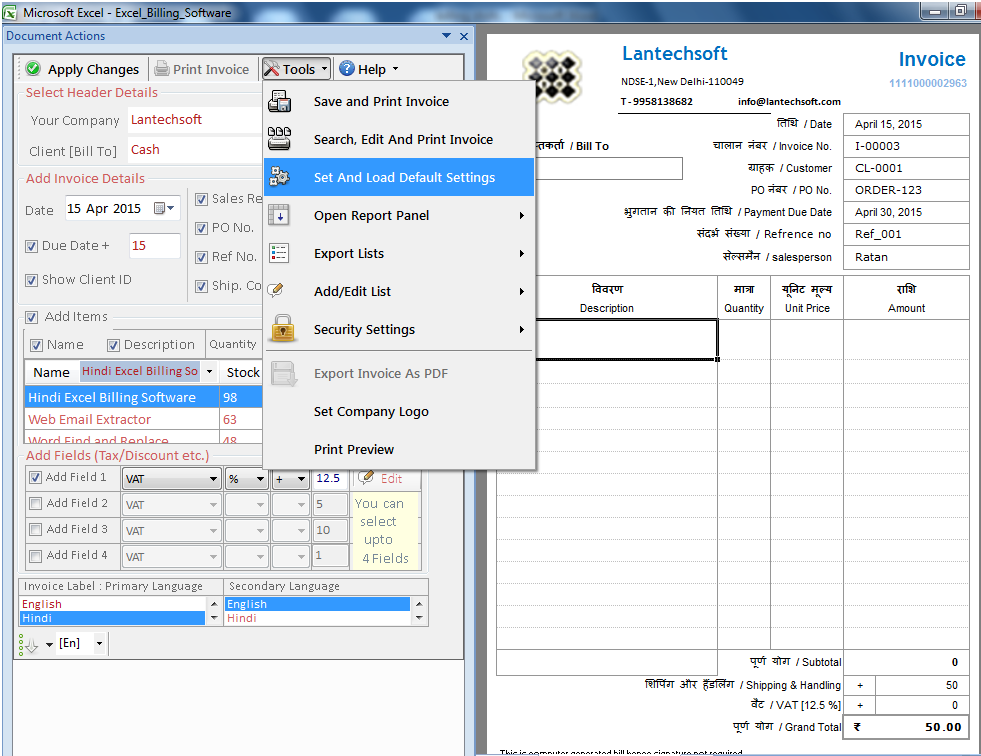Click the Set And Load Default Settings gear icon
This screenshot has width=981, height=756.
pos(280,177)
